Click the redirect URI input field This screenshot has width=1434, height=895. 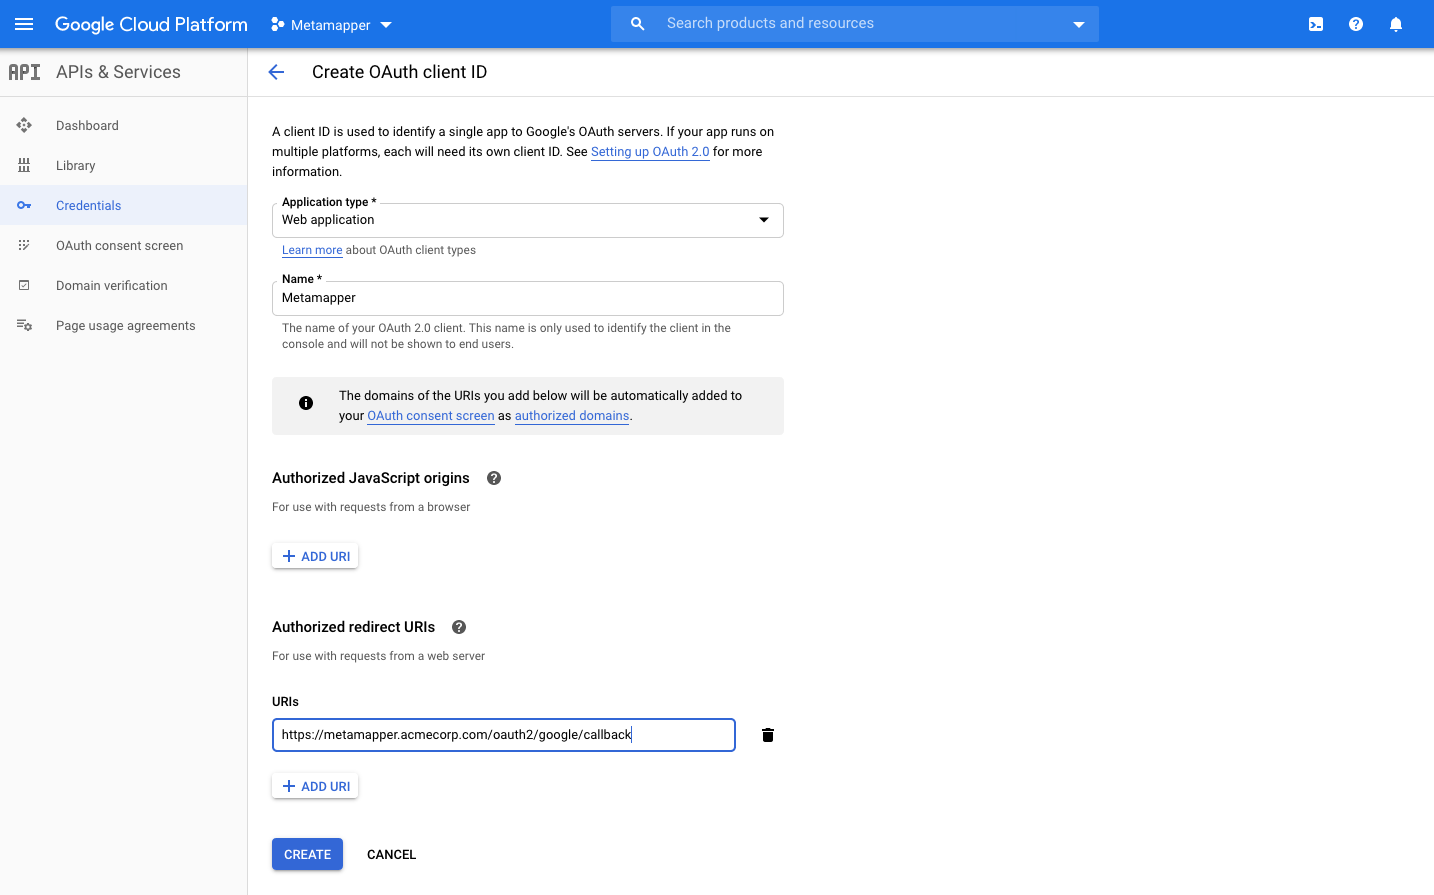click(504, 735)
